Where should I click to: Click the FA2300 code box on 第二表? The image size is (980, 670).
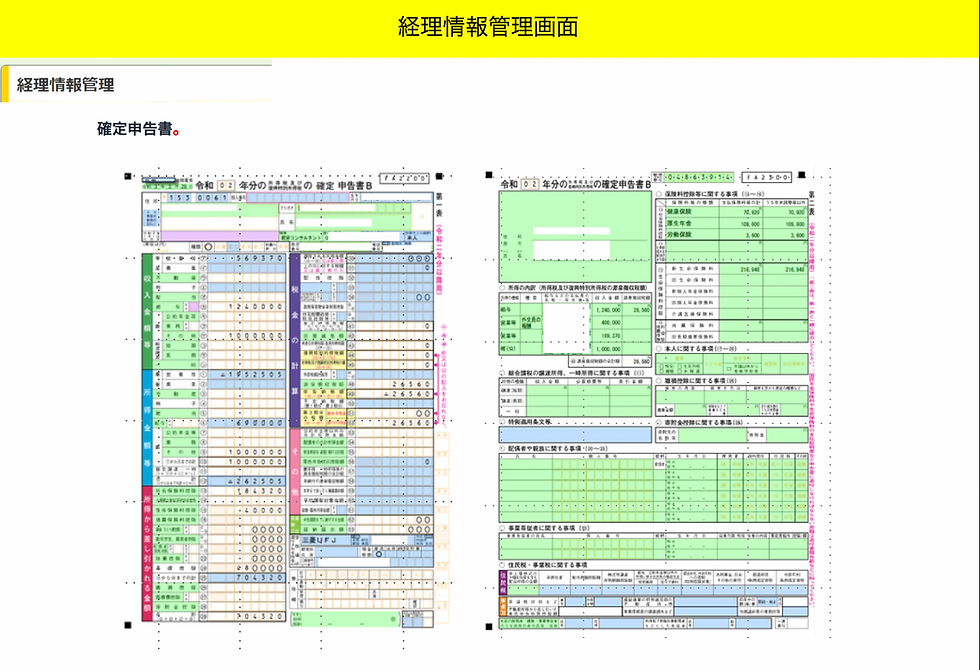click(766, 178)
